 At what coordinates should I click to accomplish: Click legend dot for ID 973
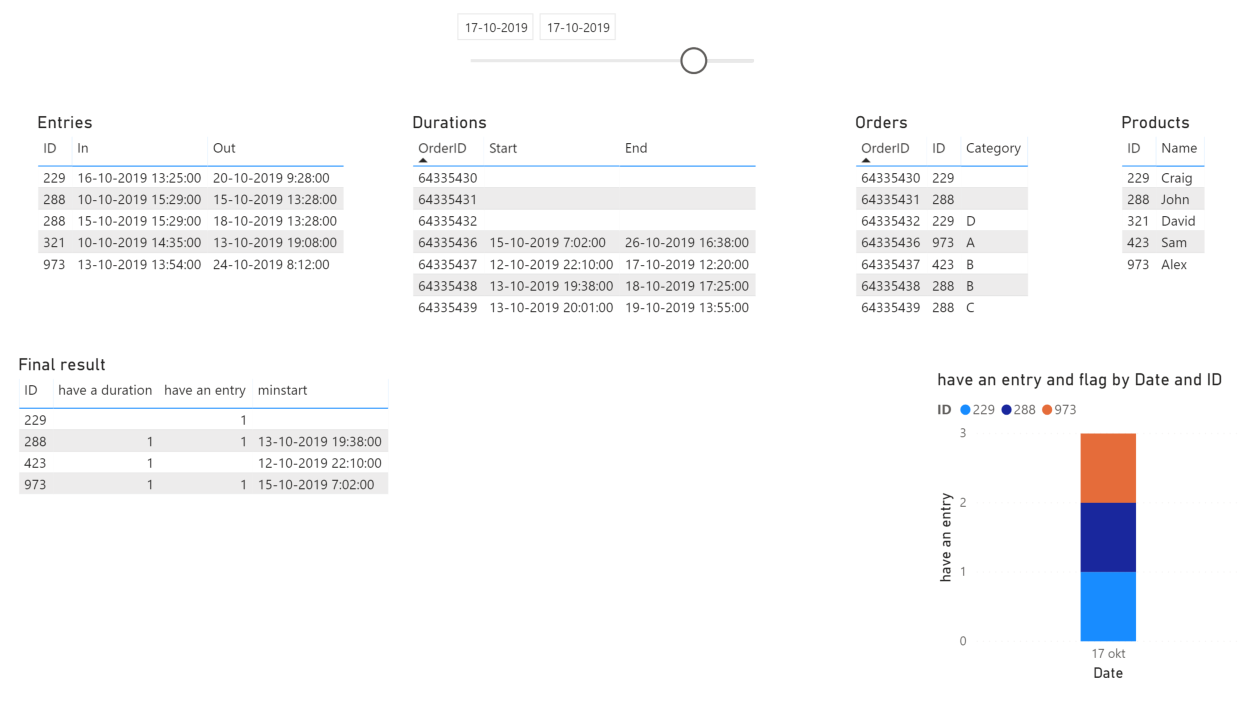pyautogui.click(x=1047, y=410)
